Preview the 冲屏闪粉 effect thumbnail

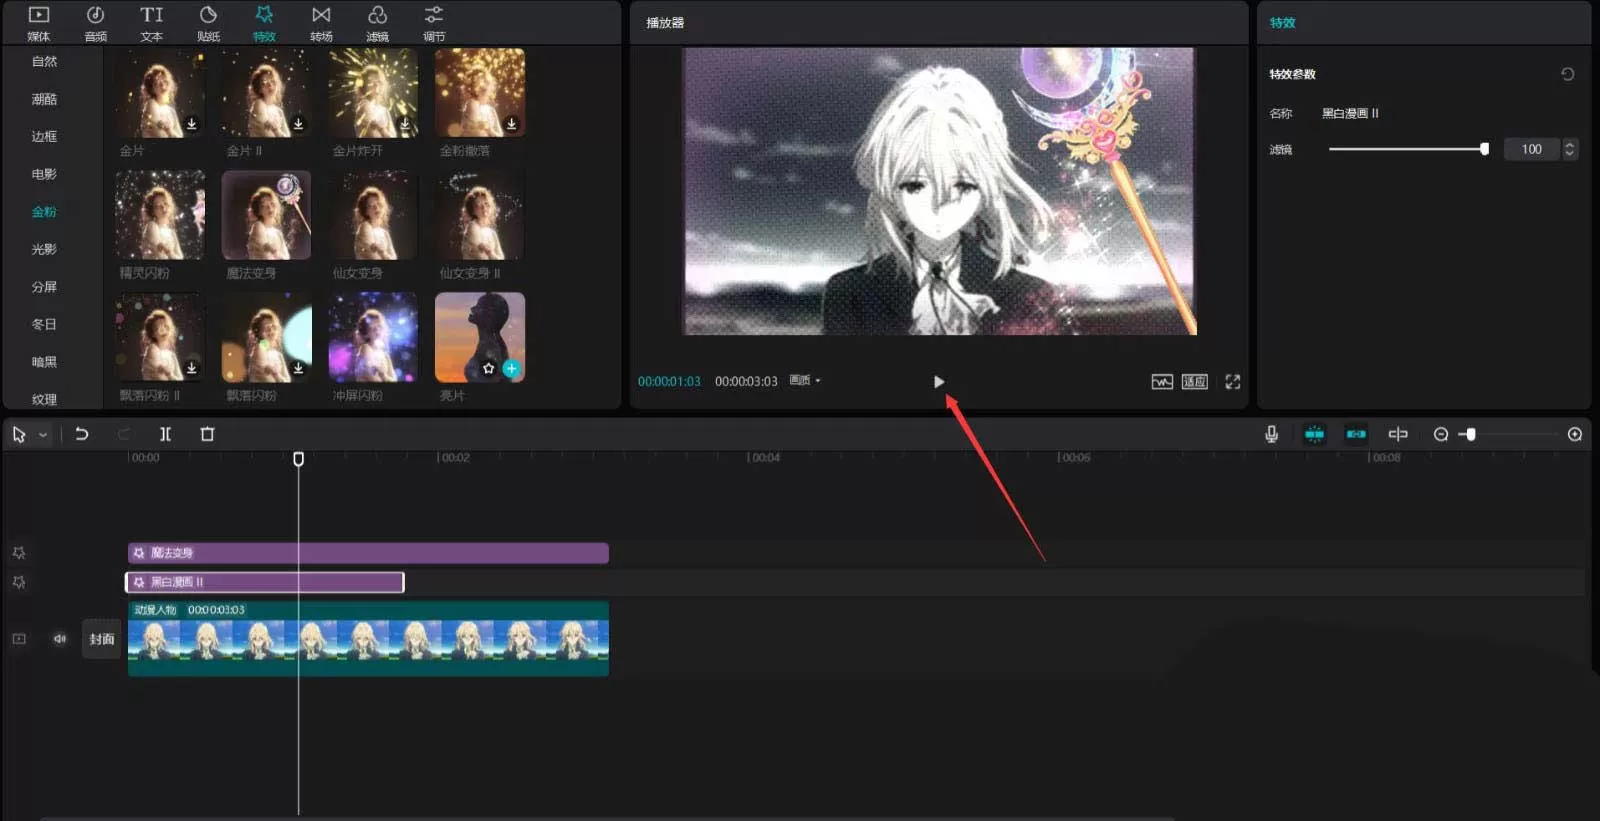(373, 337)
